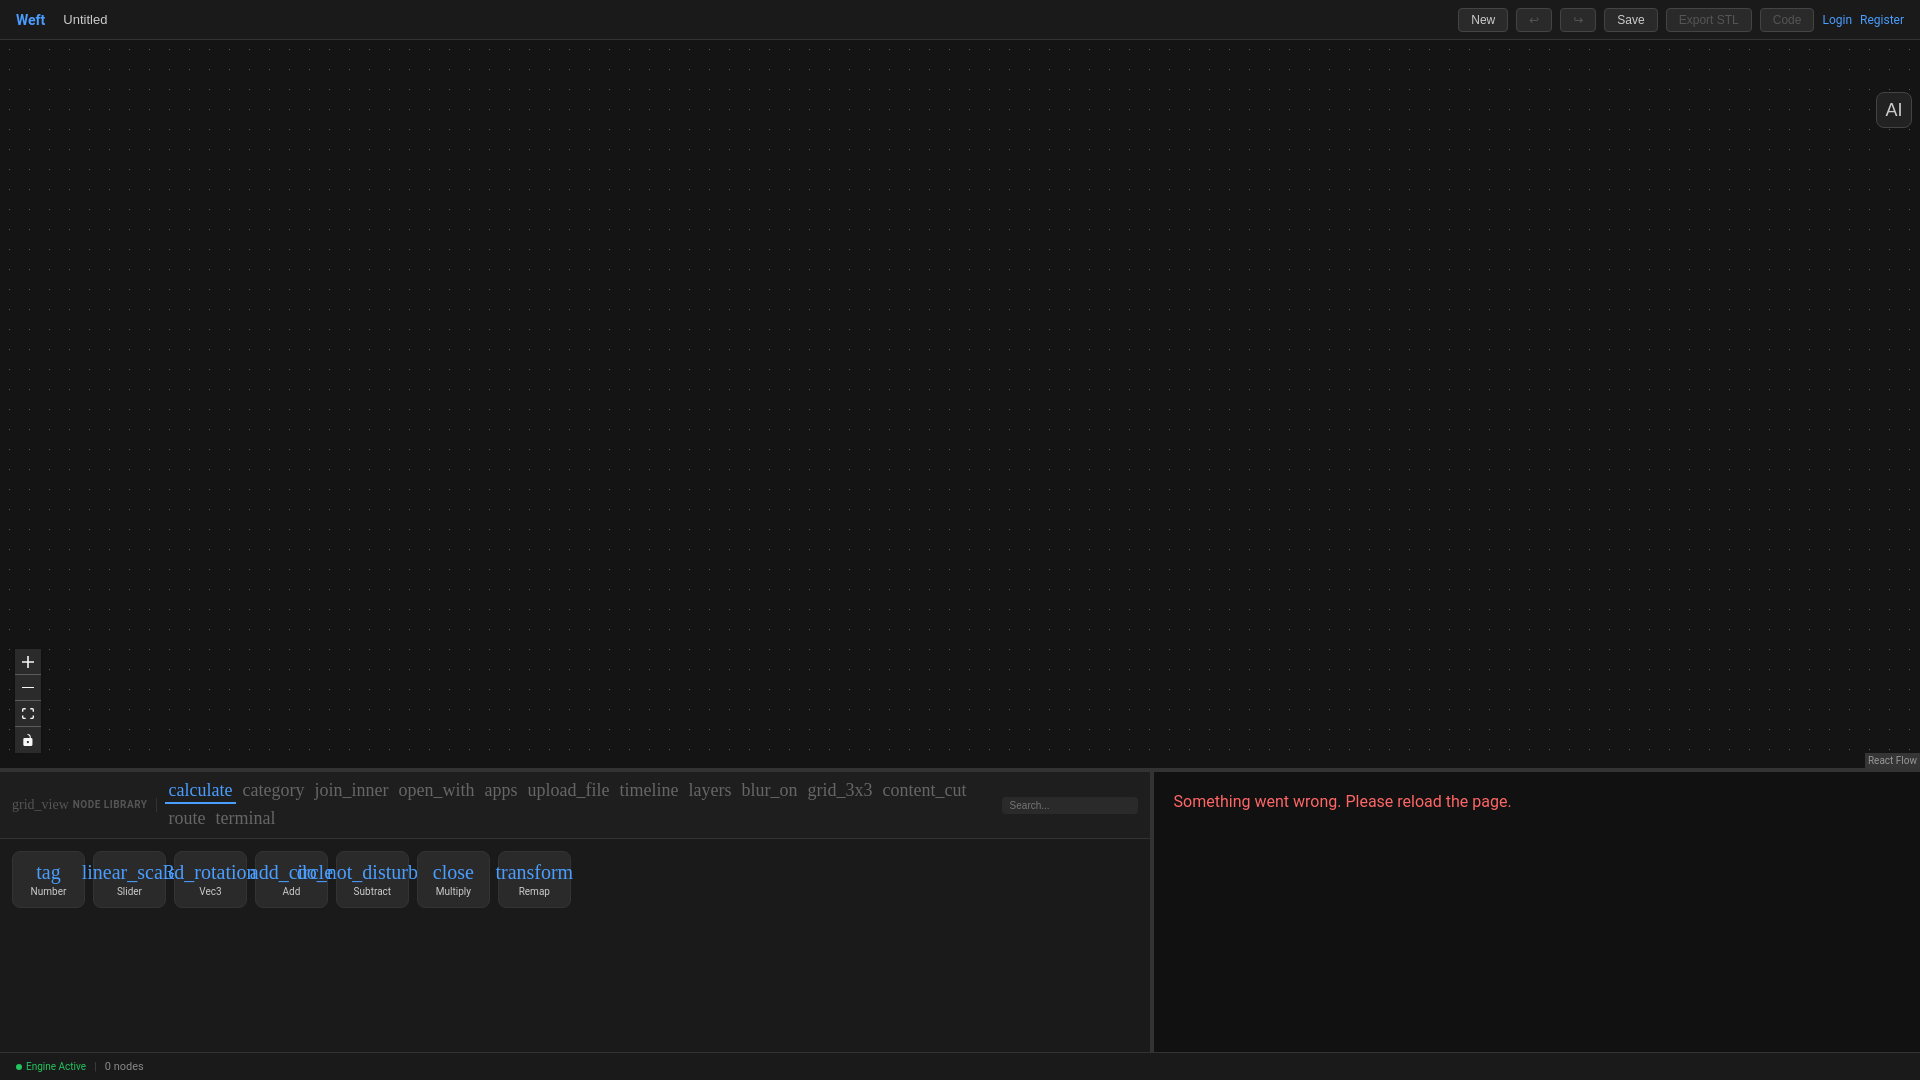The width and height of the screenshot is (1920, 1080).
Task: Select the timeline tab
Action: pyautogui.click(x=648, y=790)
